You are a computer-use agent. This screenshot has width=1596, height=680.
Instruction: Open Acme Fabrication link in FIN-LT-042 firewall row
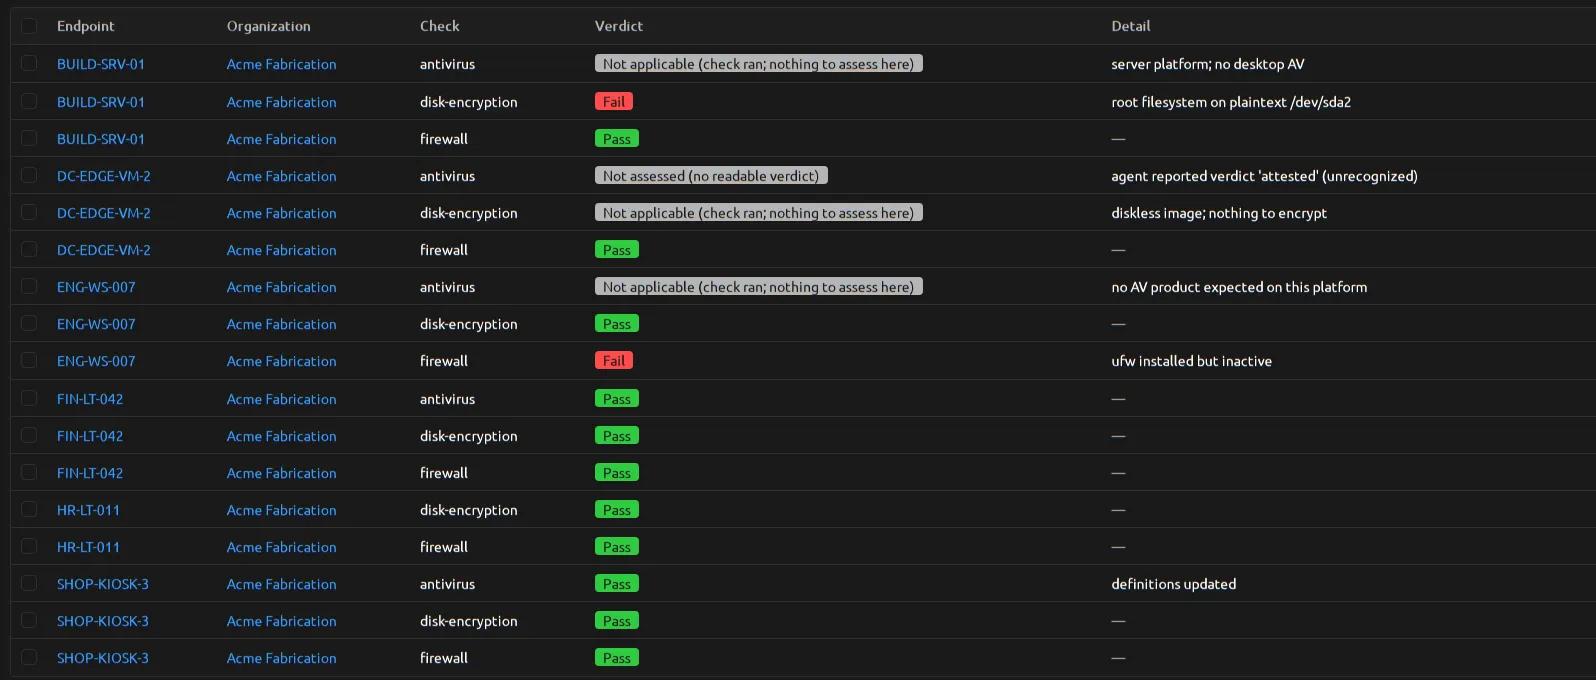tap(282, 473)
